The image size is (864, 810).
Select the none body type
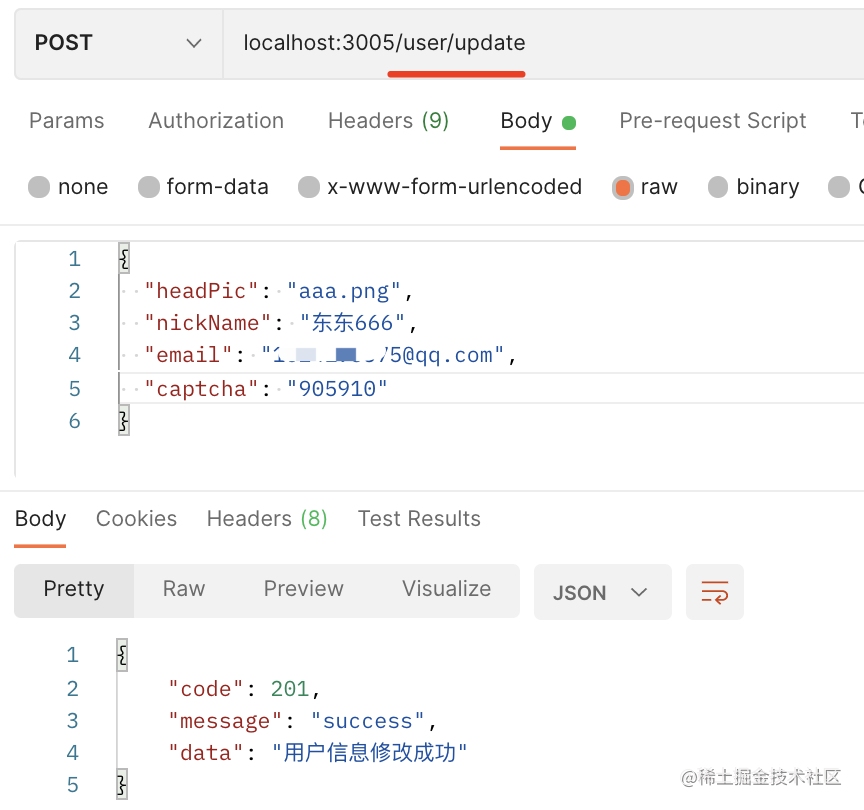(68, 187)
